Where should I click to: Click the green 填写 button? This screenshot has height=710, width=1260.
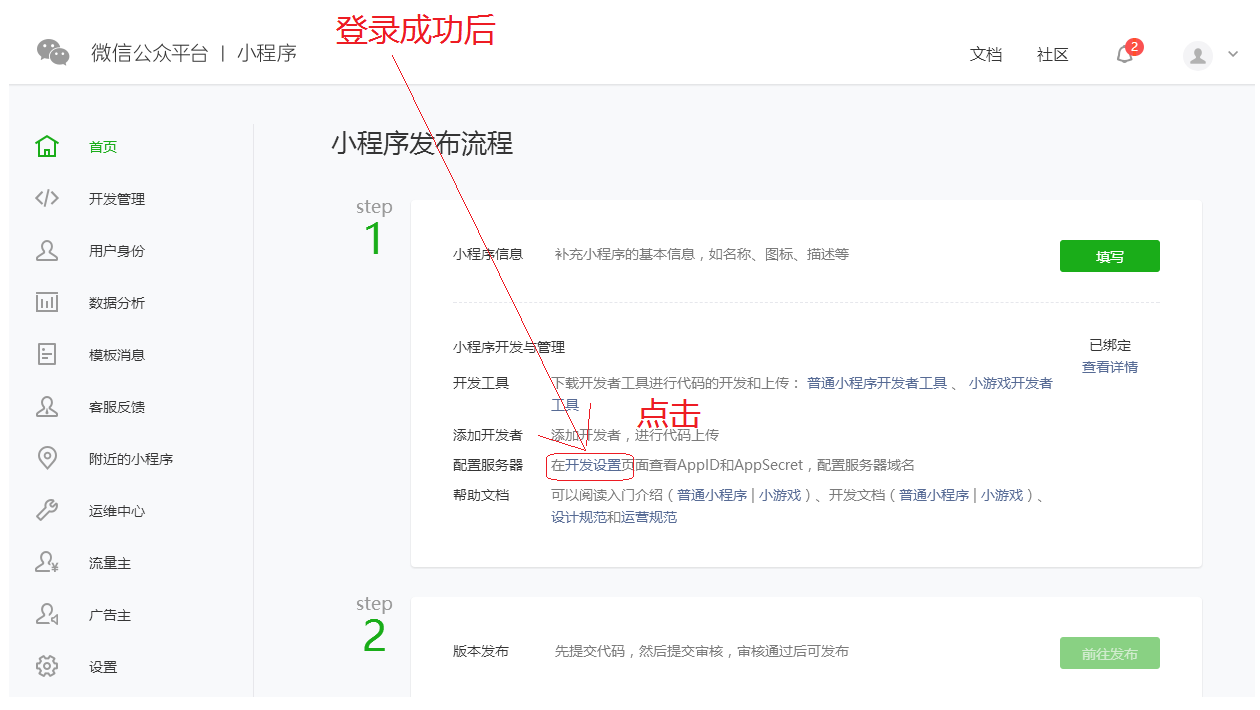1110,256
